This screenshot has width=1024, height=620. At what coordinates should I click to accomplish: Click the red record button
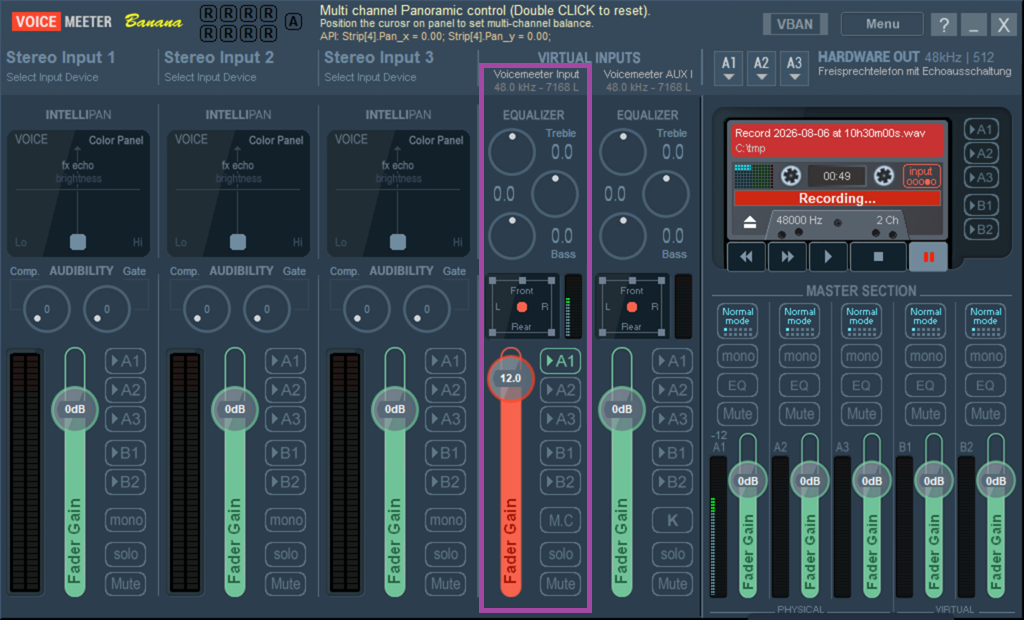(928, 257)
